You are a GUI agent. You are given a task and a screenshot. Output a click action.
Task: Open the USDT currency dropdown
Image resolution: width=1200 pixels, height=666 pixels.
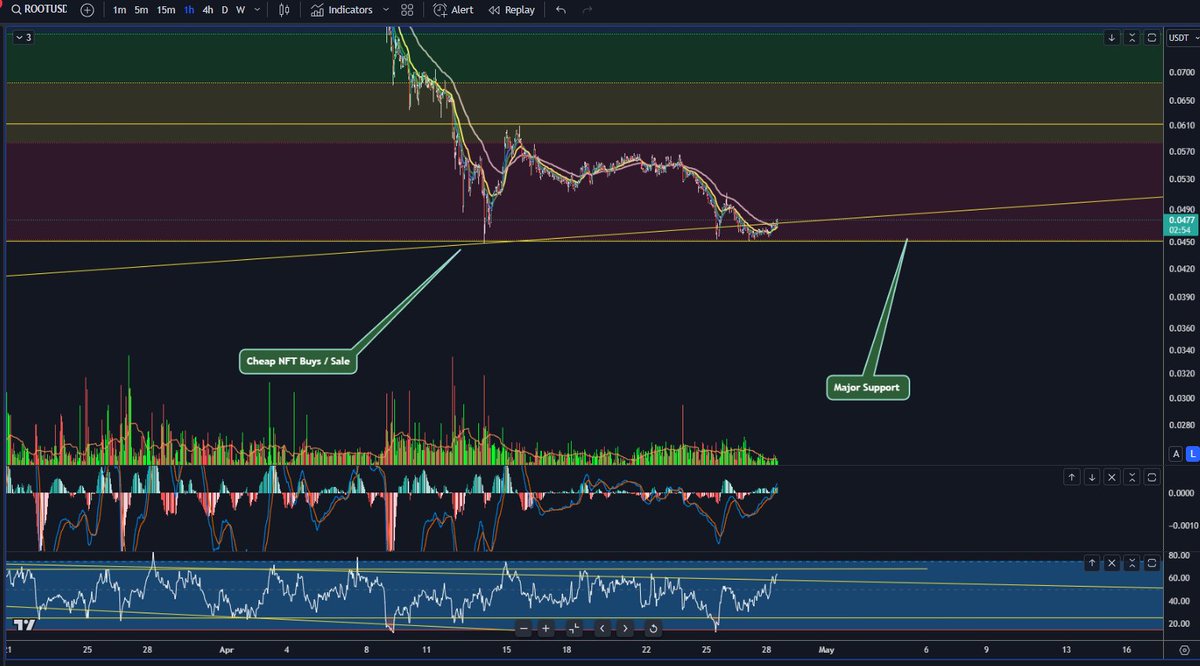click(x=1181, y=38)
